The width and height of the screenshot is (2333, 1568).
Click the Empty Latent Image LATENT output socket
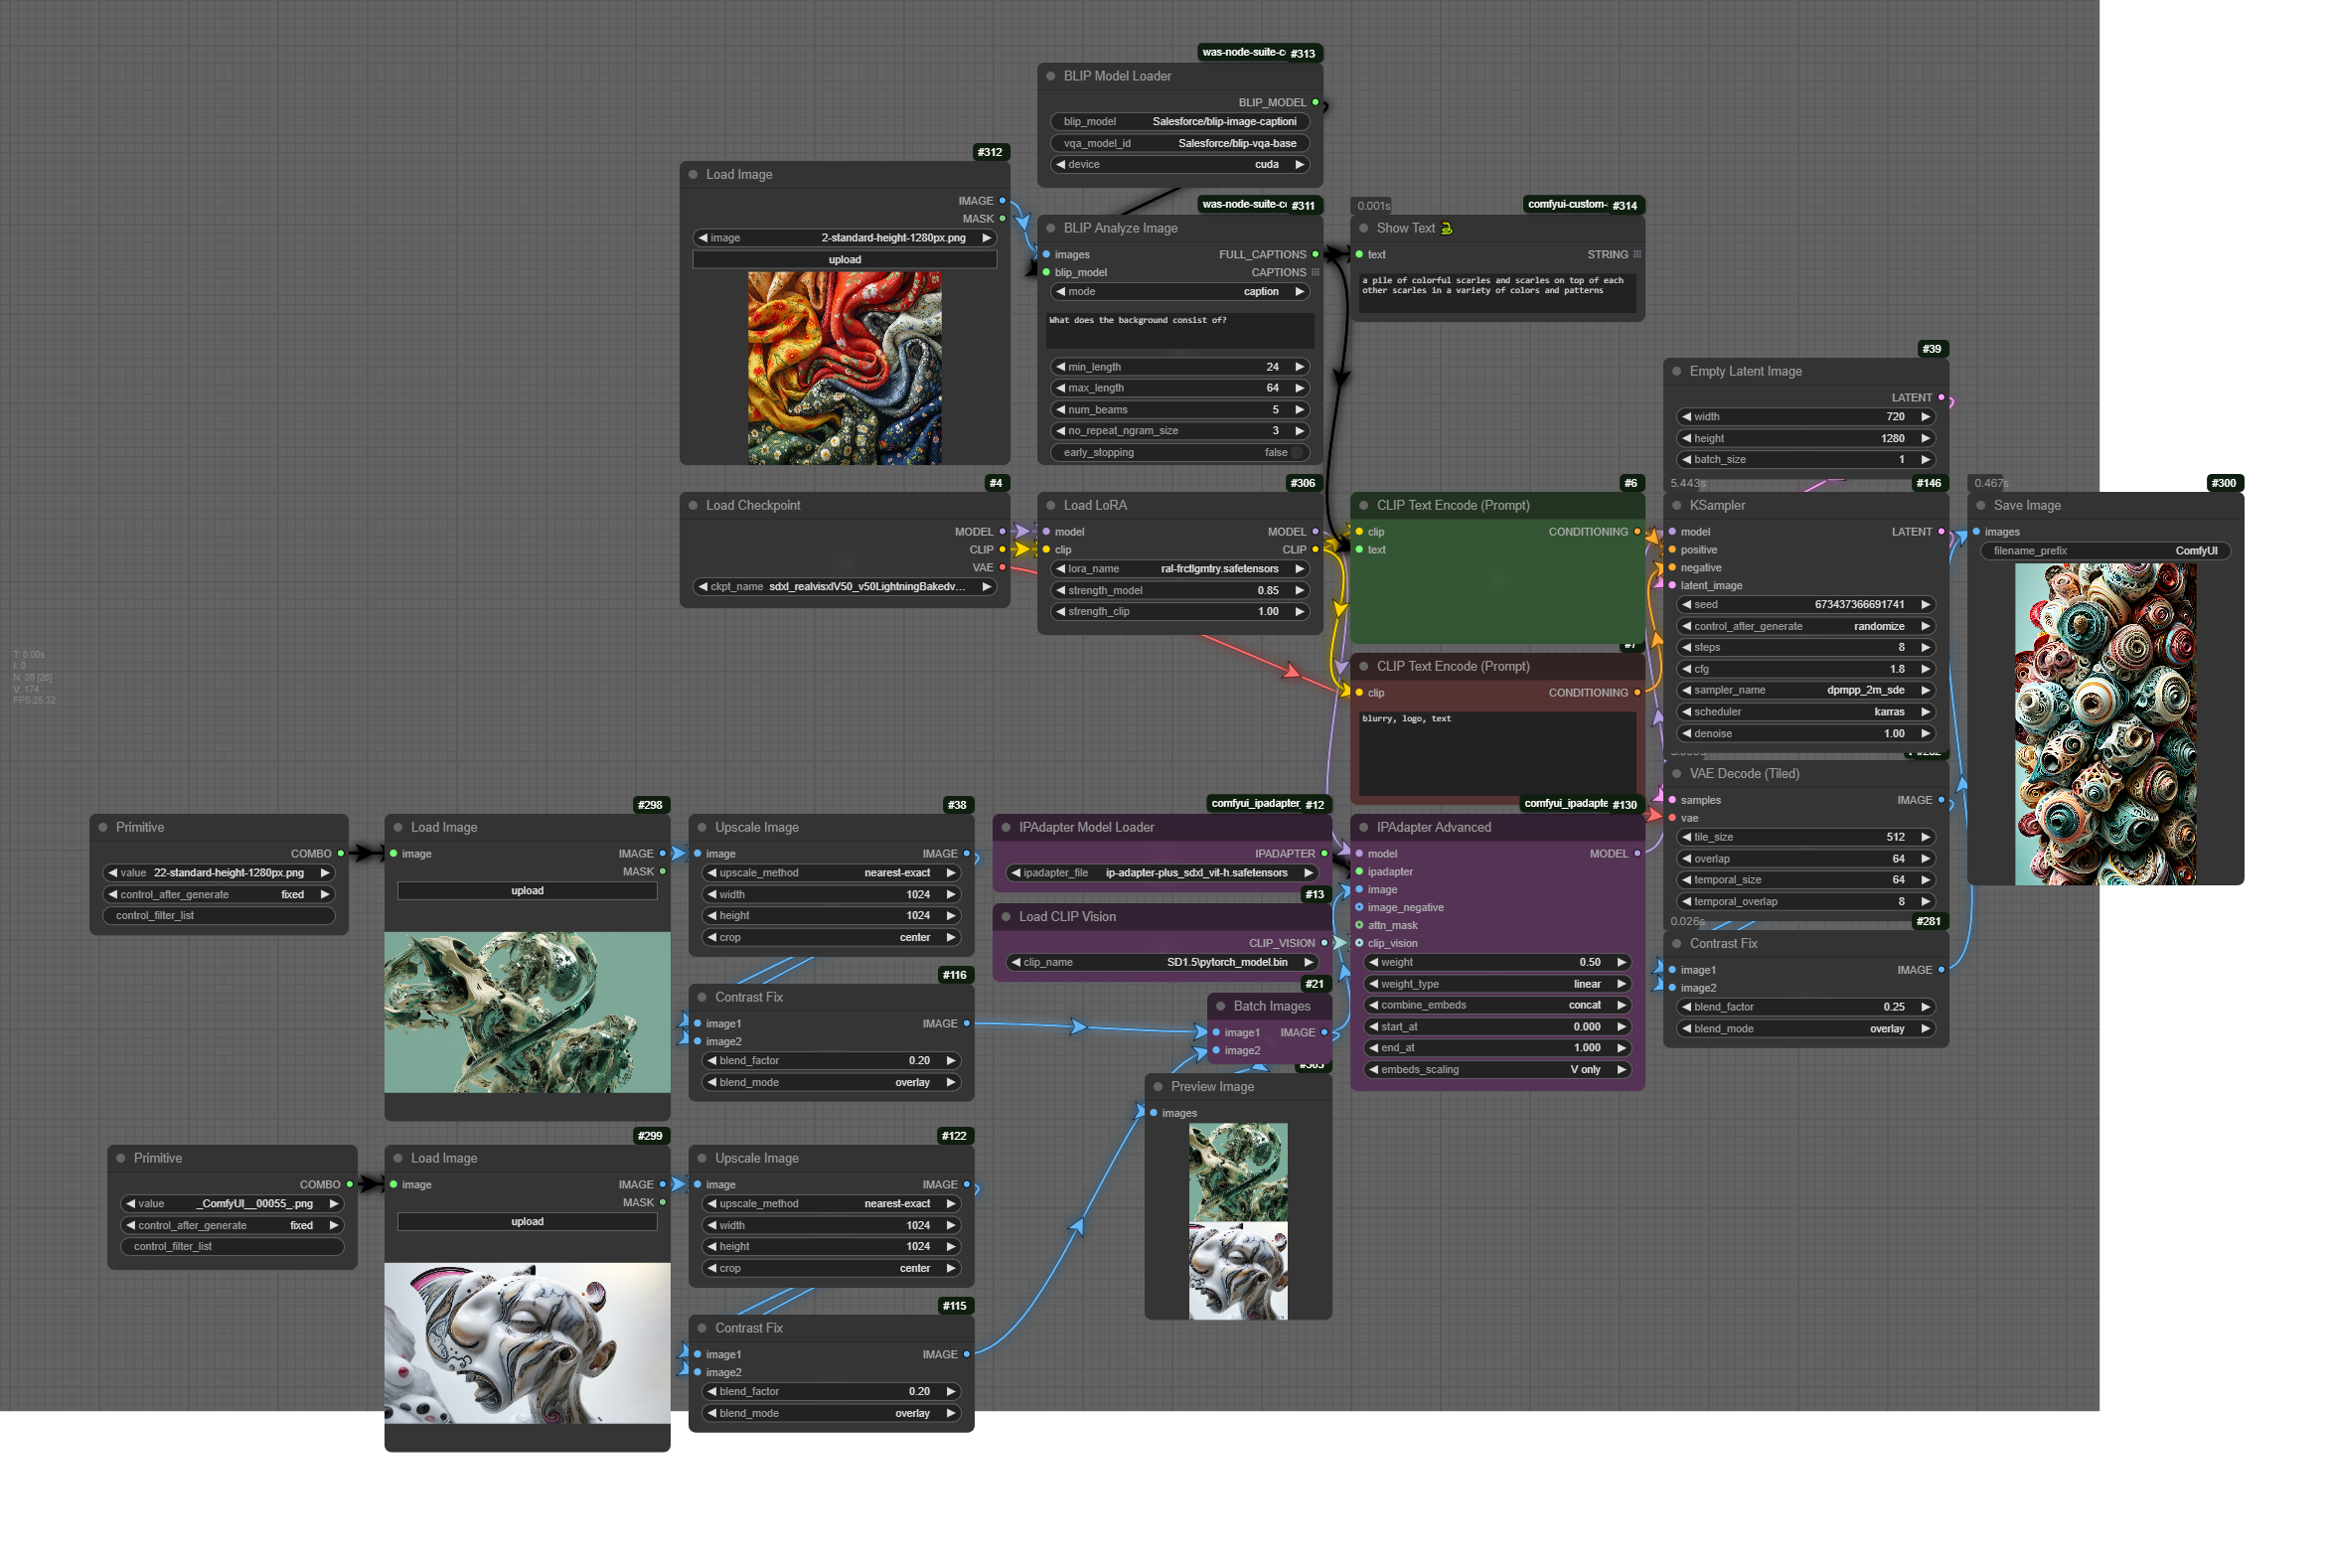click(1941, 397)
